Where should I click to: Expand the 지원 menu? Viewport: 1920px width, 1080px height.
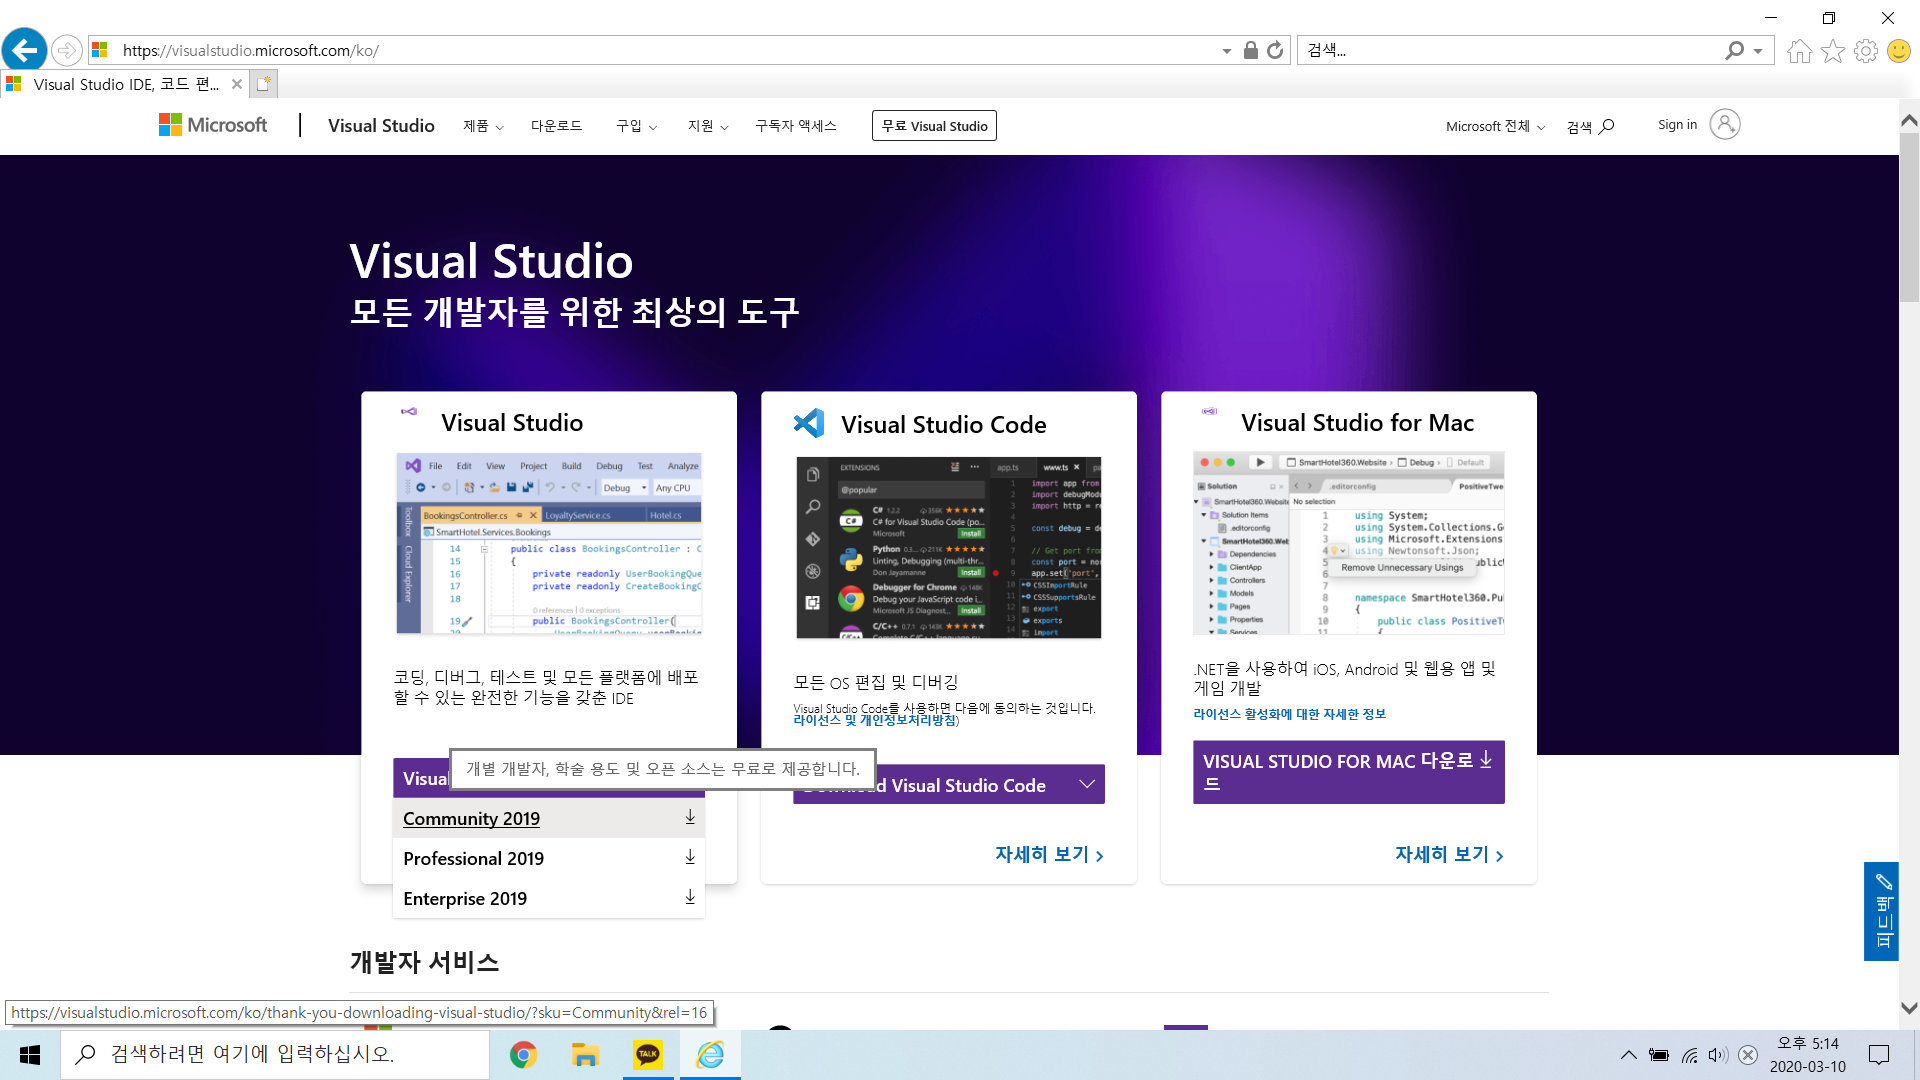pos(708,126)
